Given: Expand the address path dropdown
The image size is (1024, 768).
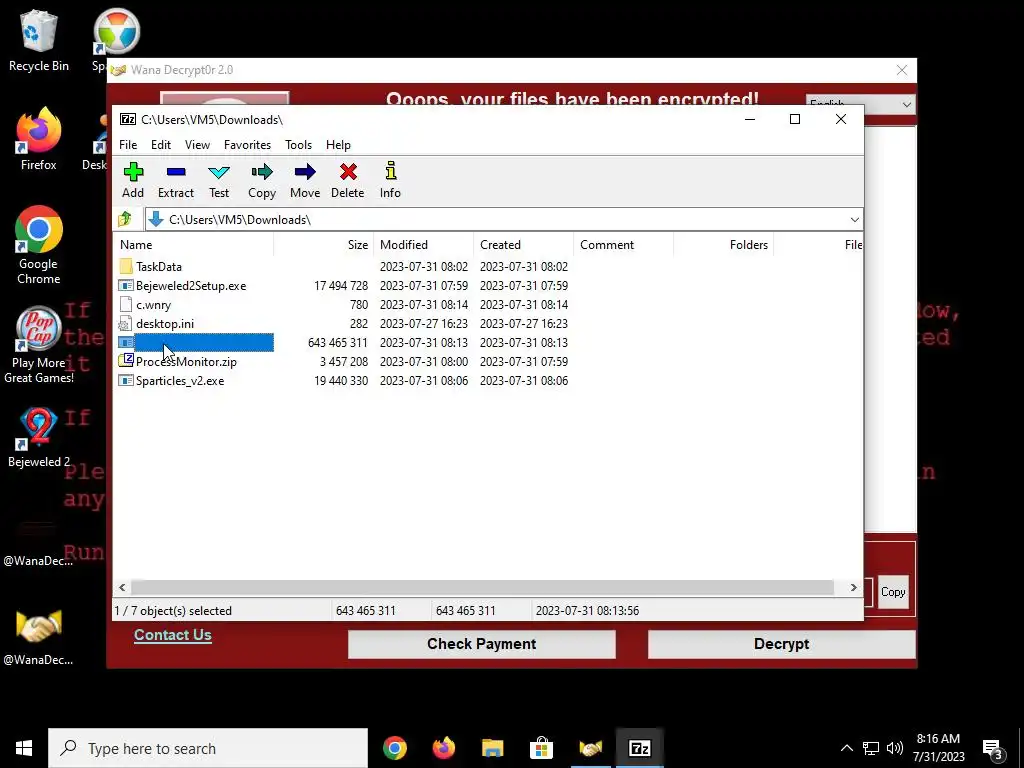Looking at the screenshot, I should [x=854, y=219].
